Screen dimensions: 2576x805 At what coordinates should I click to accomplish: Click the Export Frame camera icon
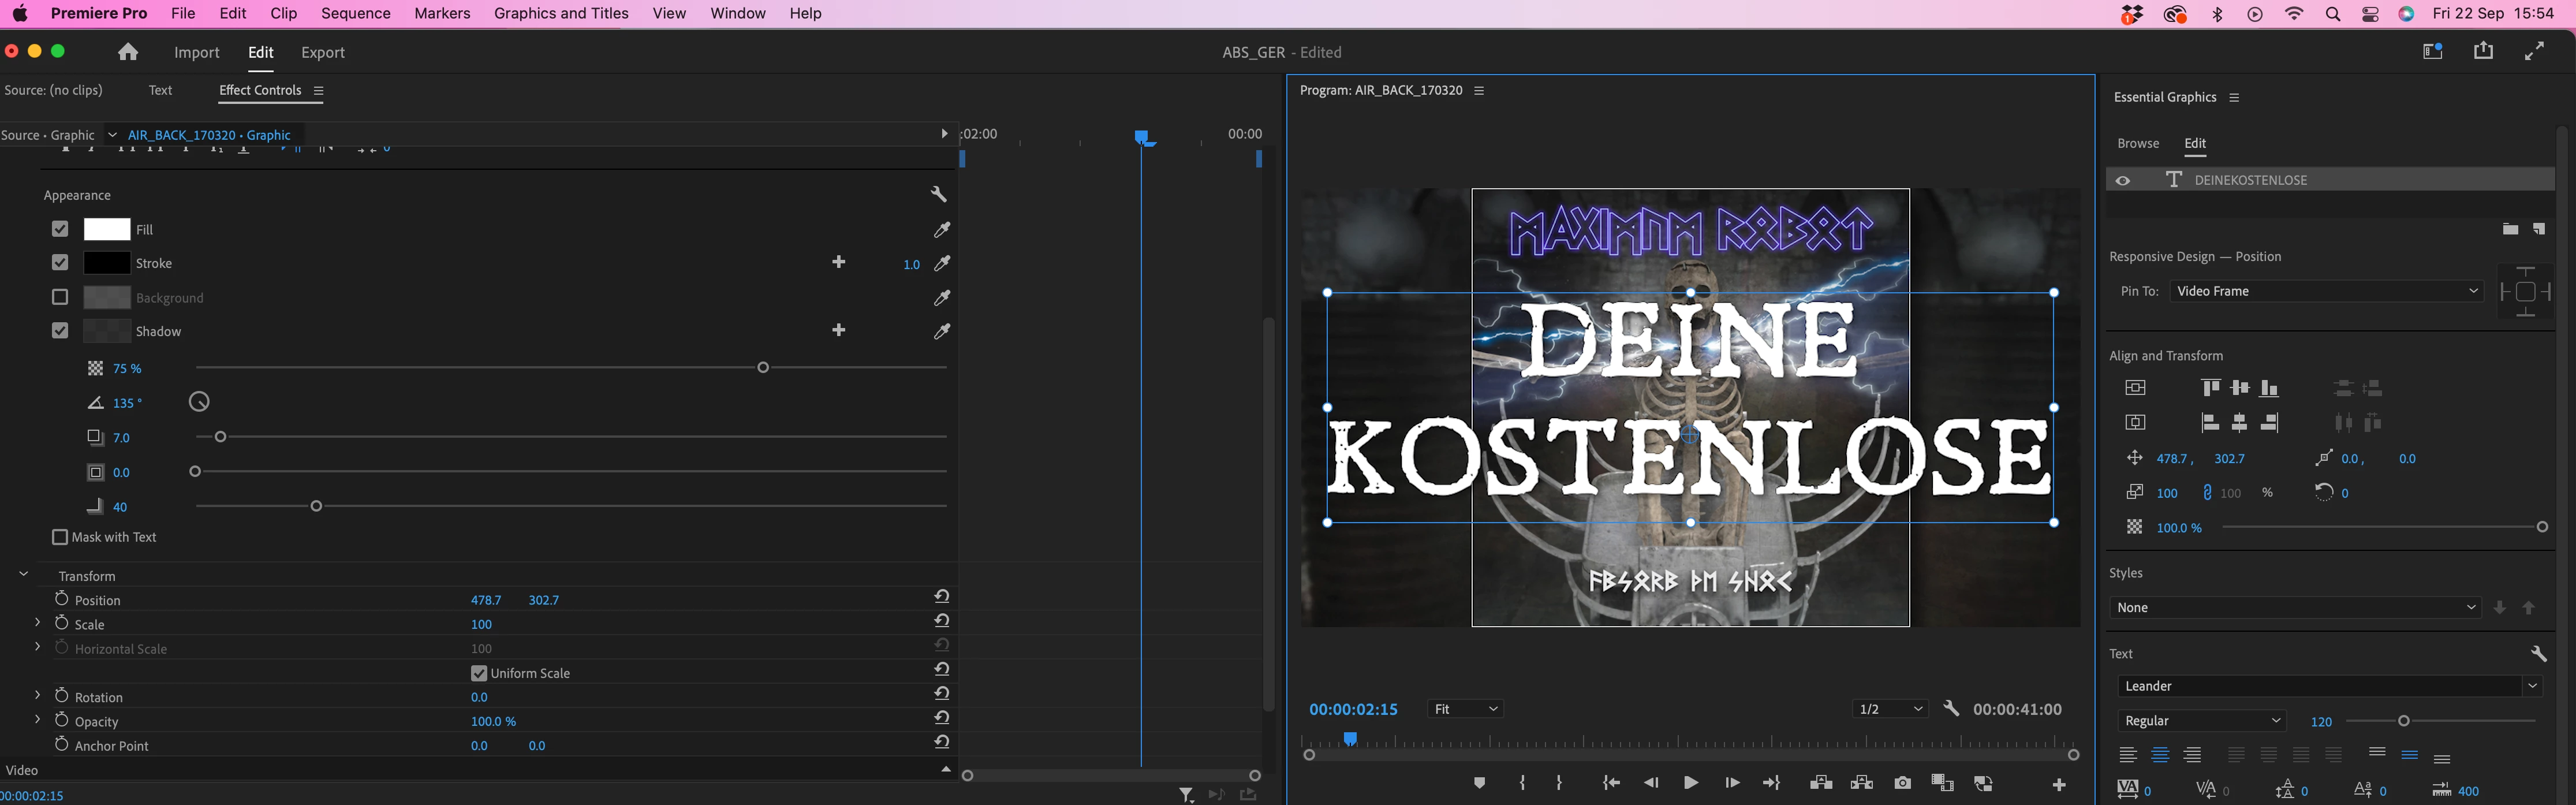tap(1902, 783)
